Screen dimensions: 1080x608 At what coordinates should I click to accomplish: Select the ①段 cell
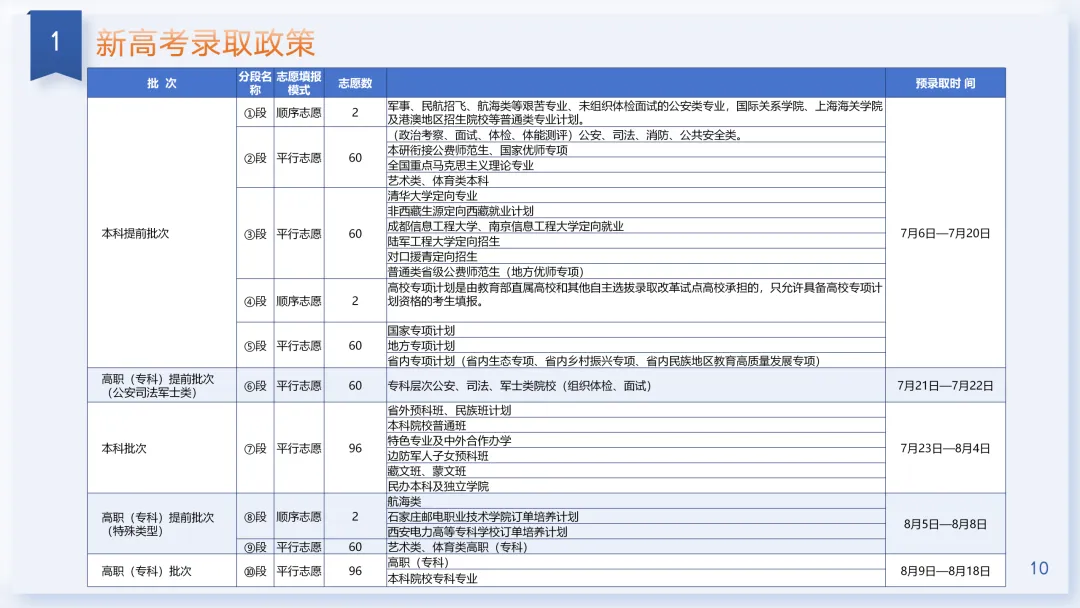pyautogui.click(x=255, y=112)
